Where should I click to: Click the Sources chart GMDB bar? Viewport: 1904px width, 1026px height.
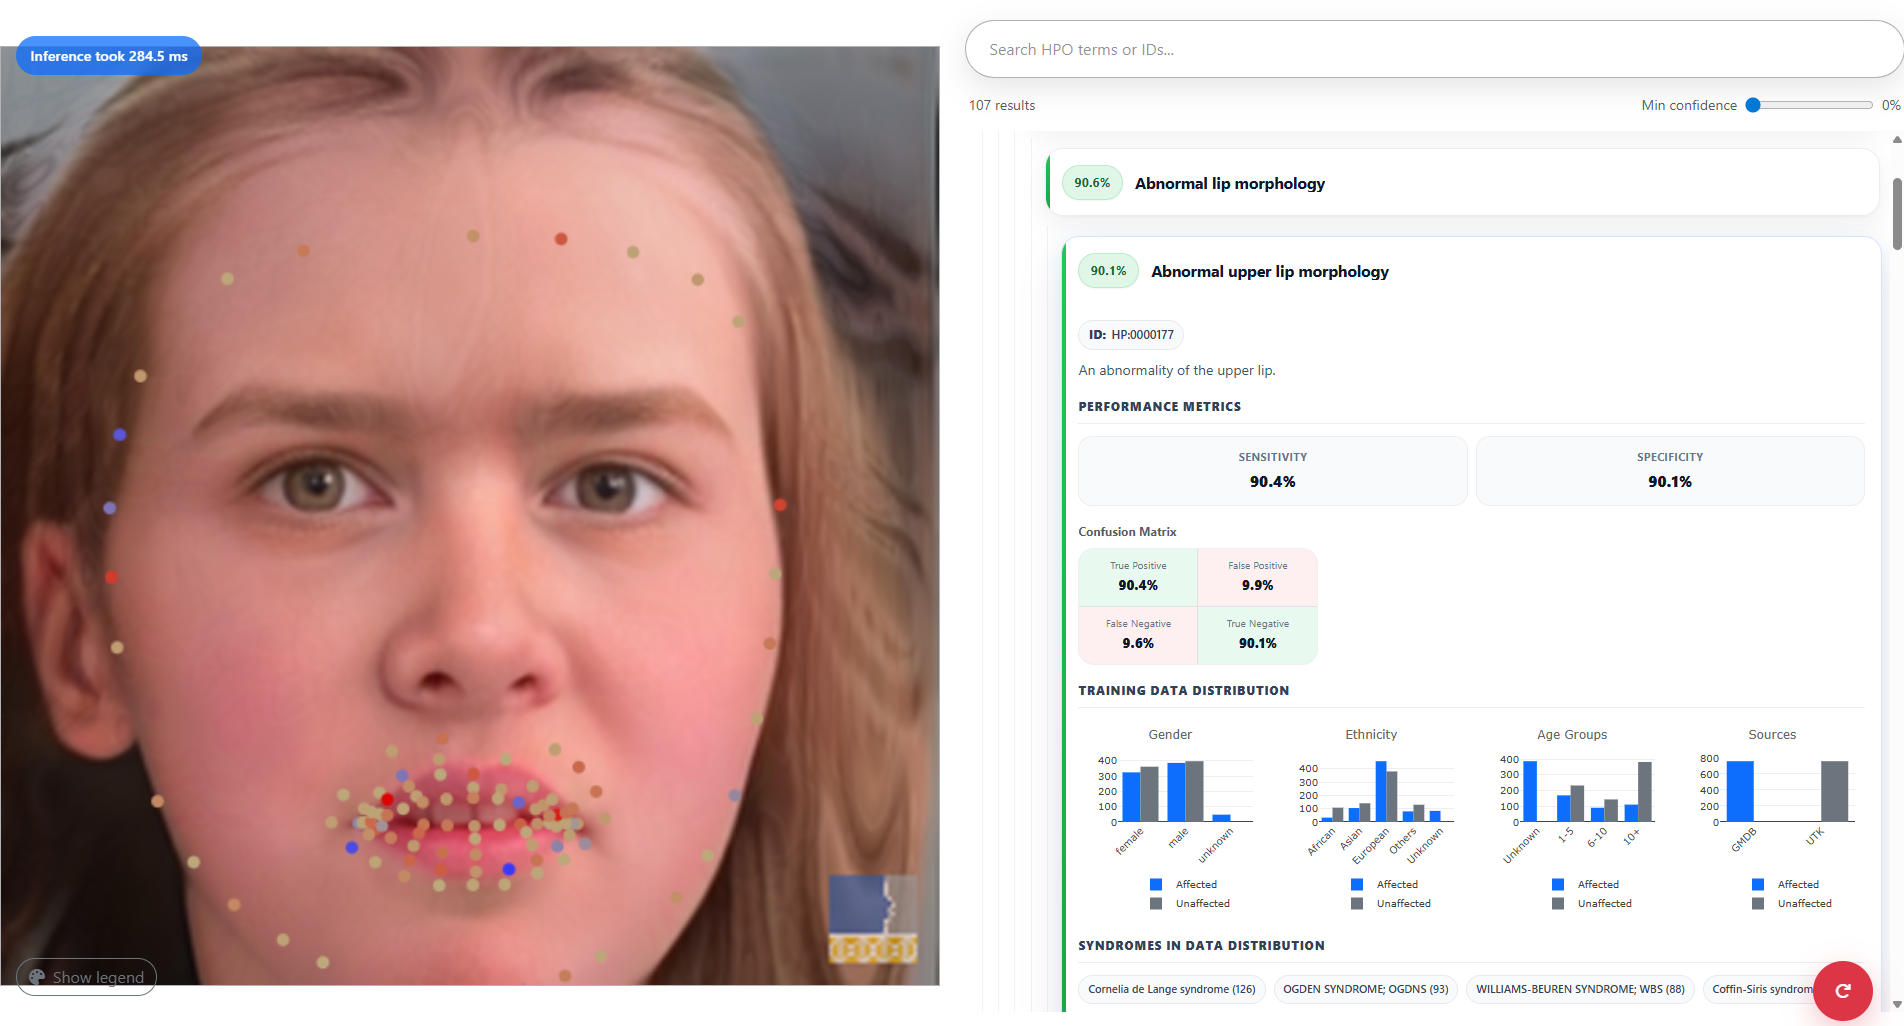click(1740, 791)
